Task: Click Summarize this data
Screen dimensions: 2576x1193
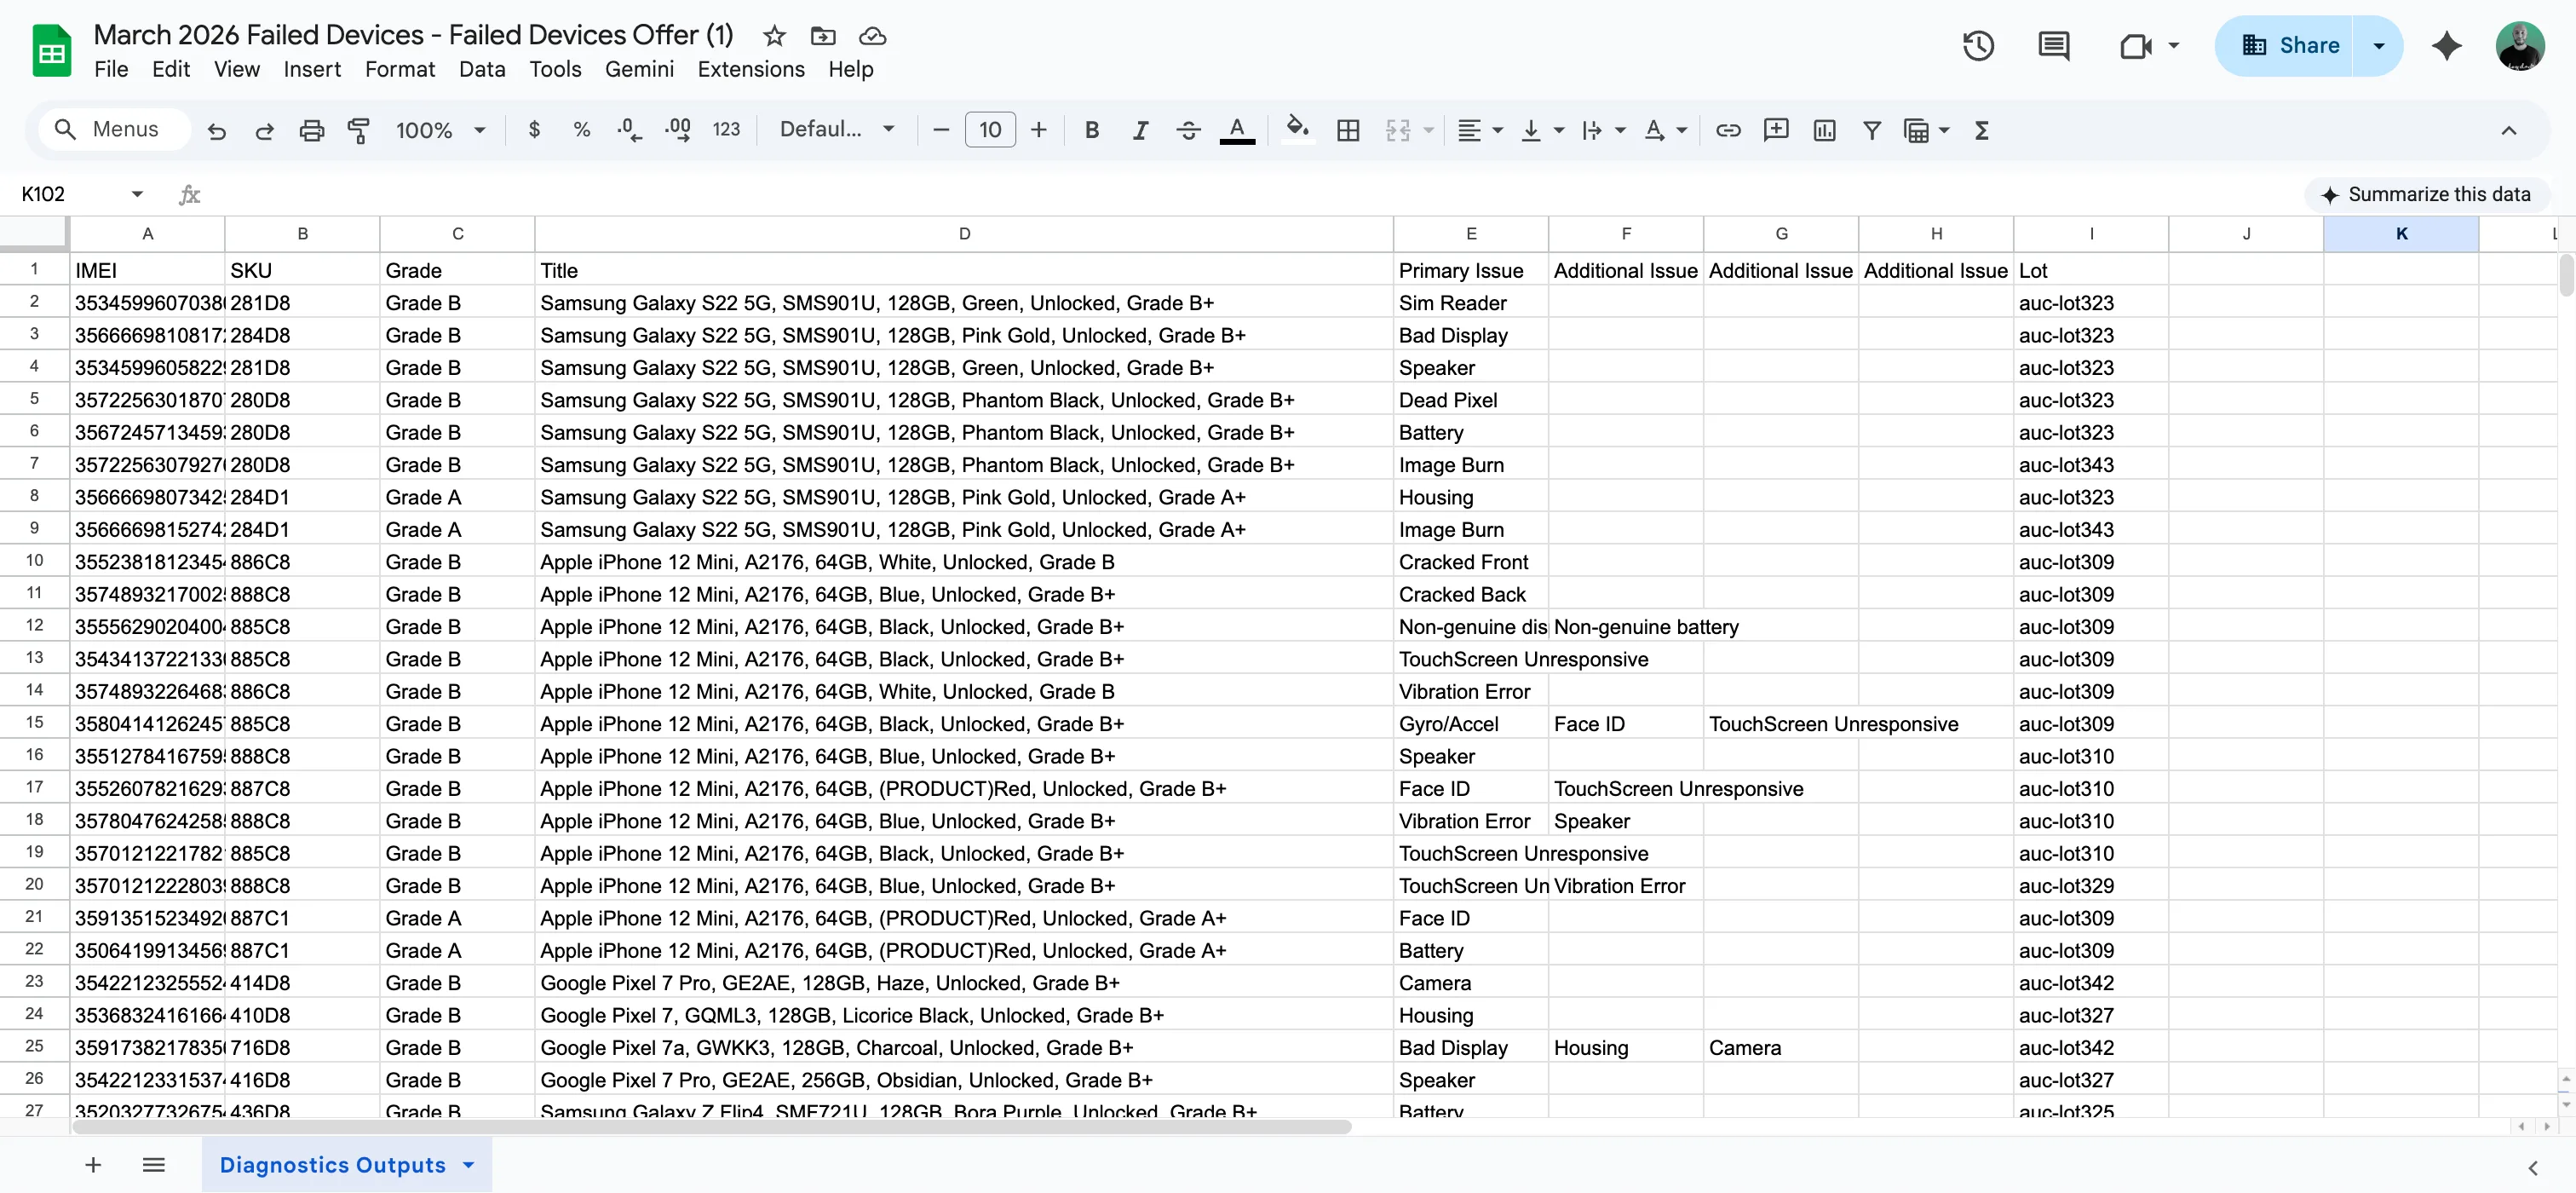Action: click(2427, 194)
